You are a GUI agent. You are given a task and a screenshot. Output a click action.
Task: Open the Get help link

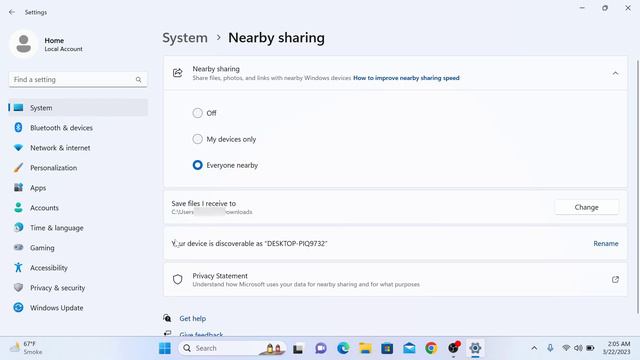coord(193,318)
